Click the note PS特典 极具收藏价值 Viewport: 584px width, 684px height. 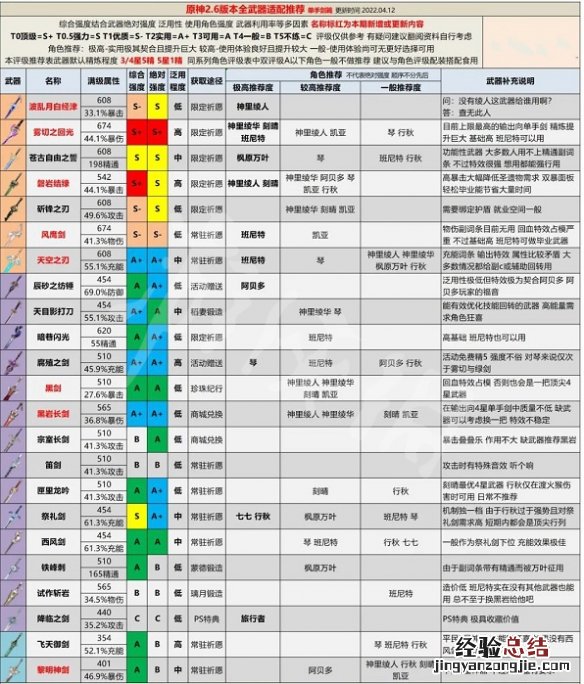480,619
